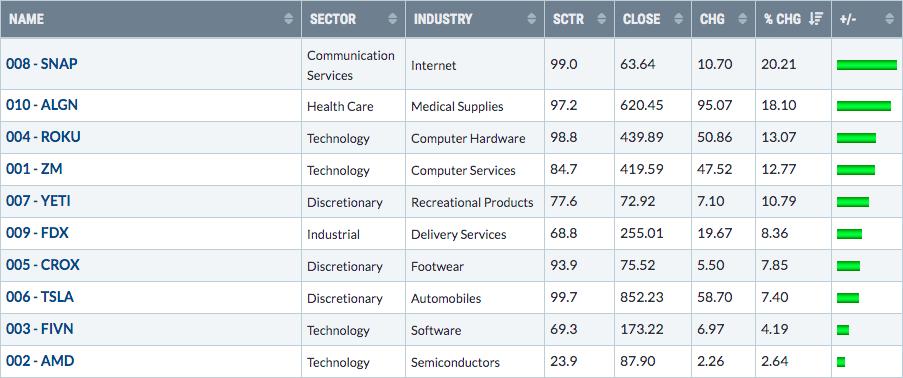Viewport: 903px width, 378px height.
Task: Open the 004 - ROKU symbol link
Action: (43, 137)
